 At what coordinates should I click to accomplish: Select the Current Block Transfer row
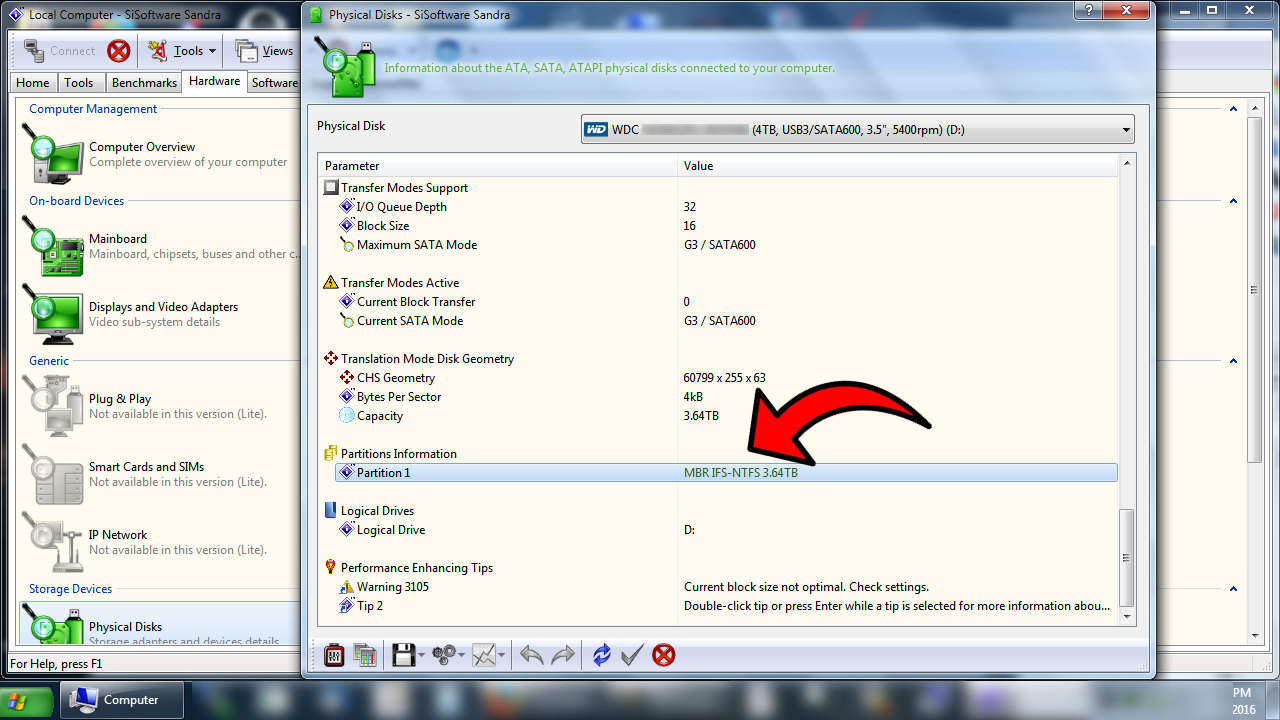coord(727,302)
